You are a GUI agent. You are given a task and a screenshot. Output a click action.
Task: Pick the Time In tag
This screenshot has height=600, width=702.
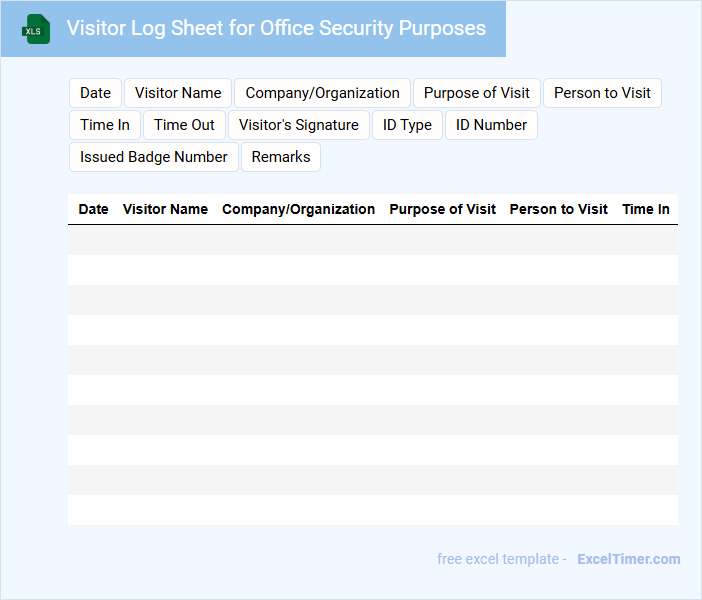click(x=105, y=125)
